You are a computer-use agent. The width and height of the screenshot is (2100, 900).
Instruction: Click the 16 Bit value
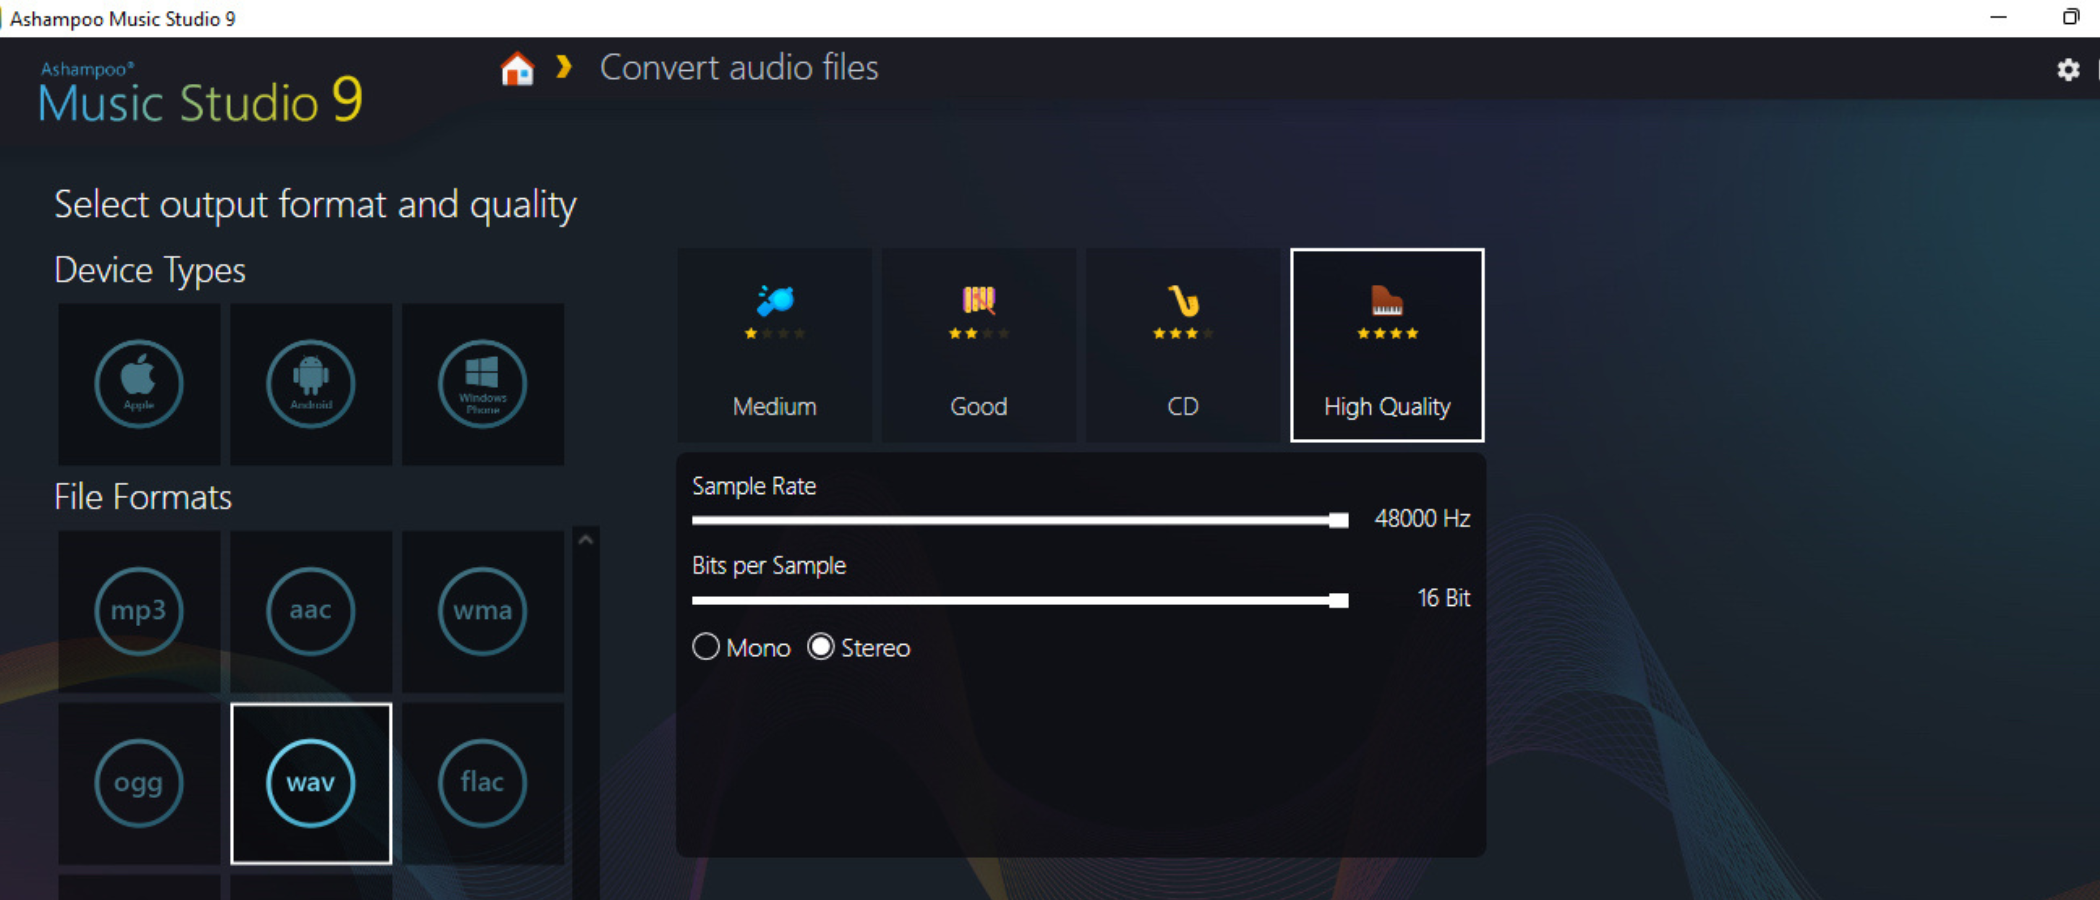click(1444, 598)
